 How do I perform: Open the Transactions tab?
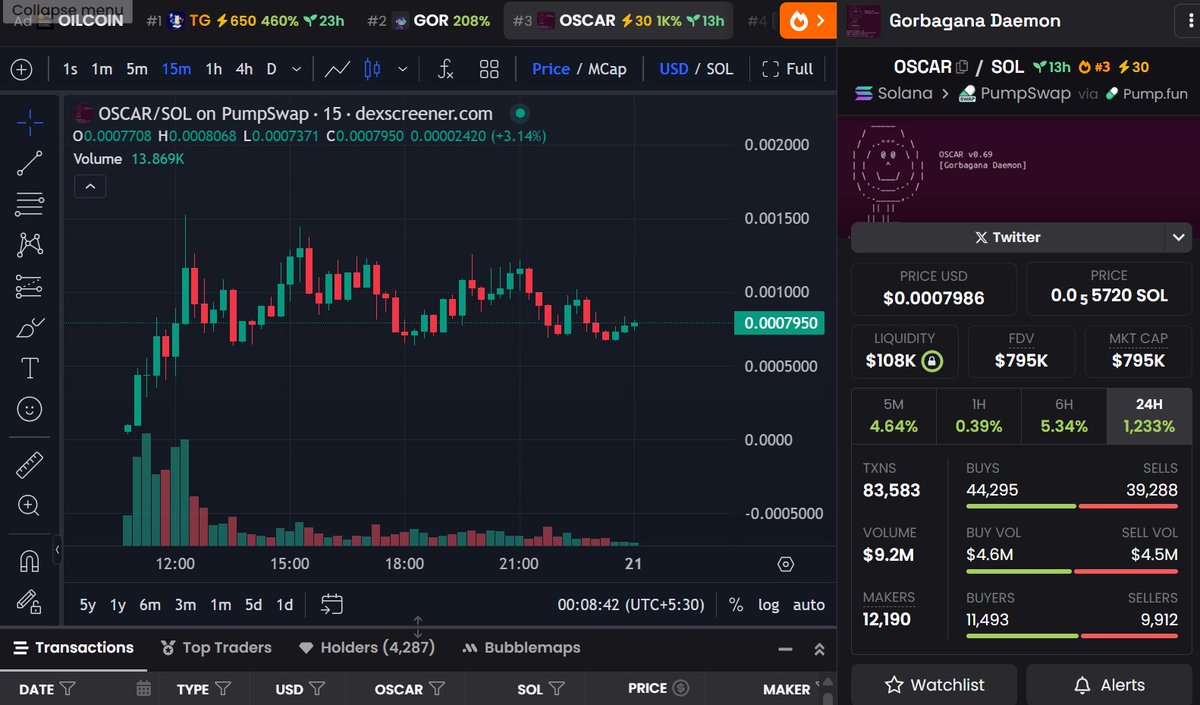(73, 648)
